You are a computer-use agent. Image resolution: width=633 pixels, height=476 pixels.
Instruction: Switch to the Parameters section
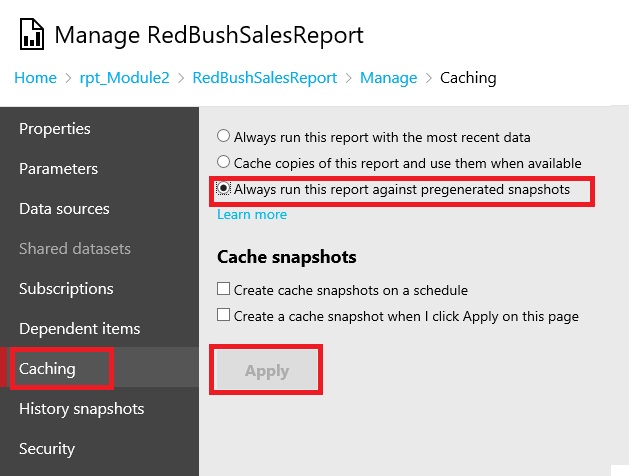point(59,169)
